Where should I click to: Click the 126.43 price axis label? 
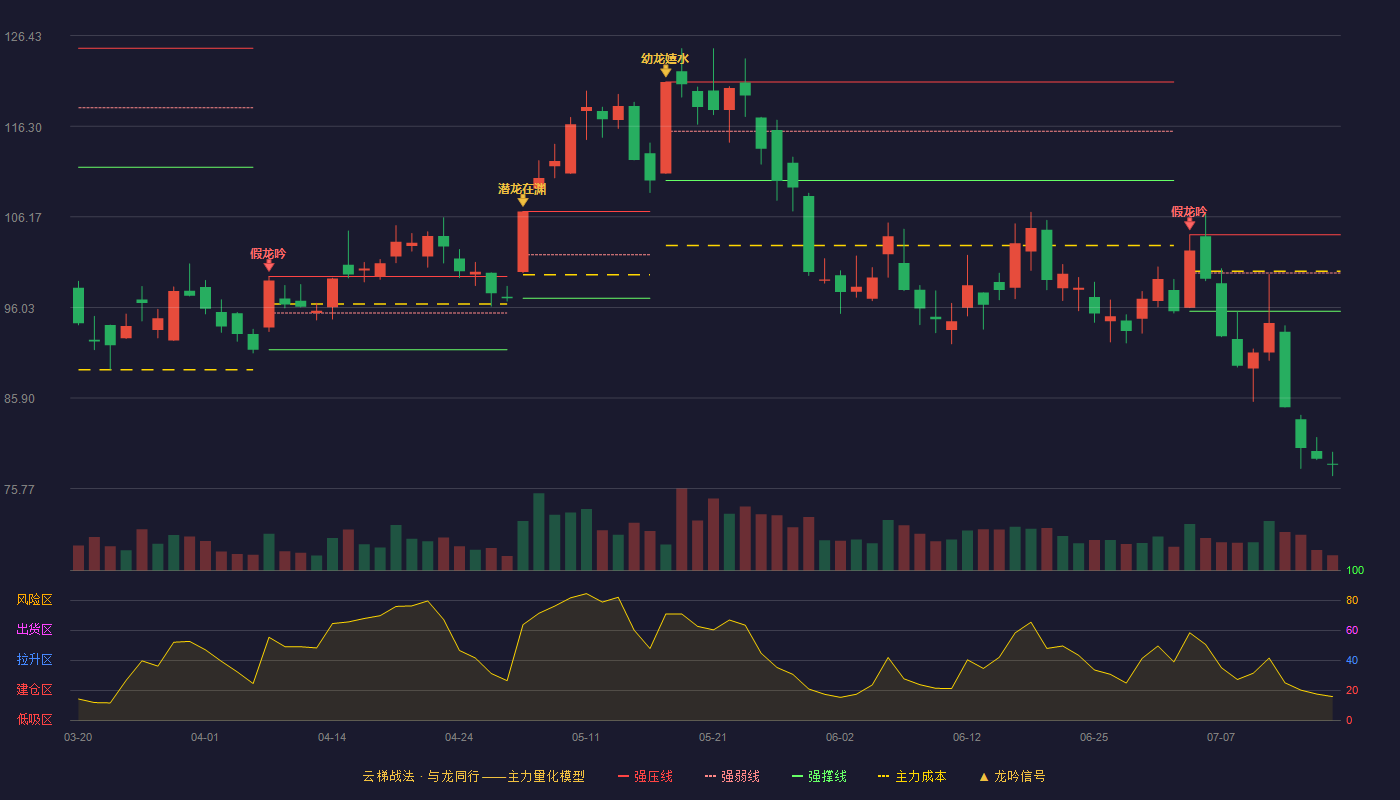tap(23, 37)
